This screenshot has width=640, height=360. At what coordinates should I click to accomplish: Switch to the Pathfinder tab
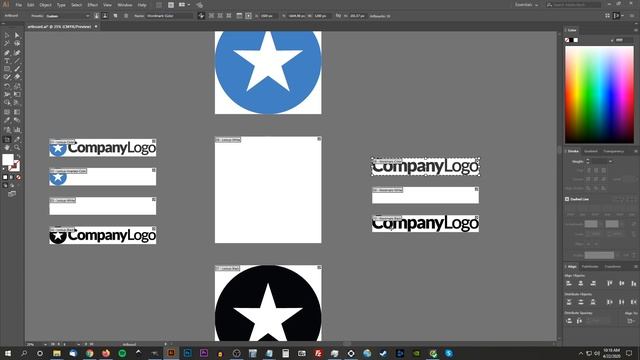[x=590, y=267]
